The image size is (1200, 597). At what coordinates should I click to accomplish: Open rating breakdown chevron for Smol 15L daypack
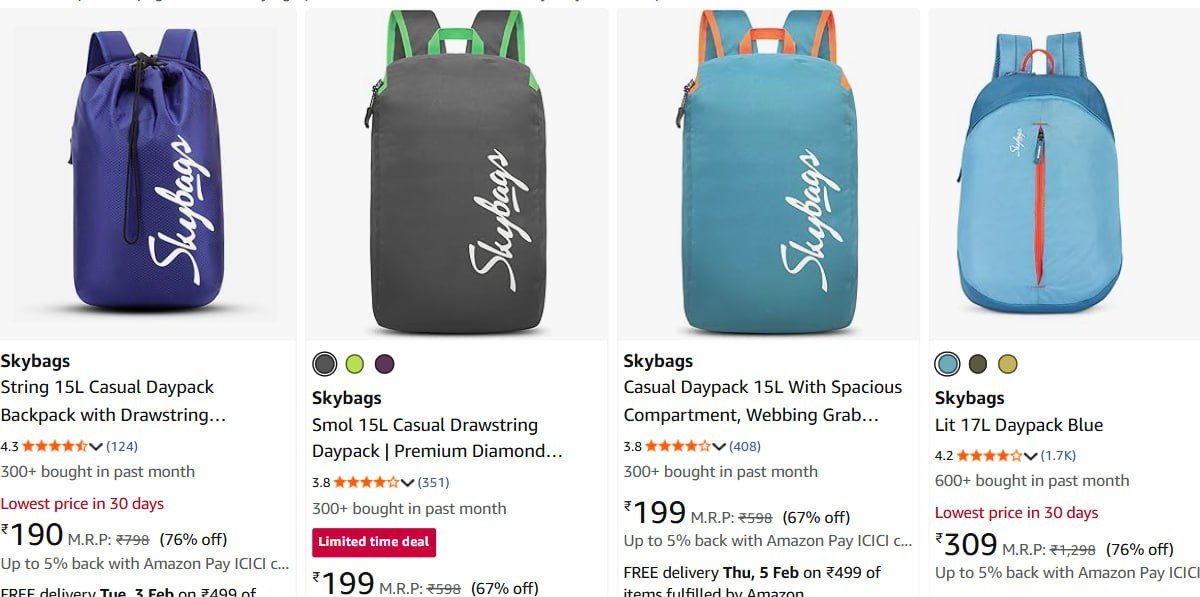click(x=407, y=483)
